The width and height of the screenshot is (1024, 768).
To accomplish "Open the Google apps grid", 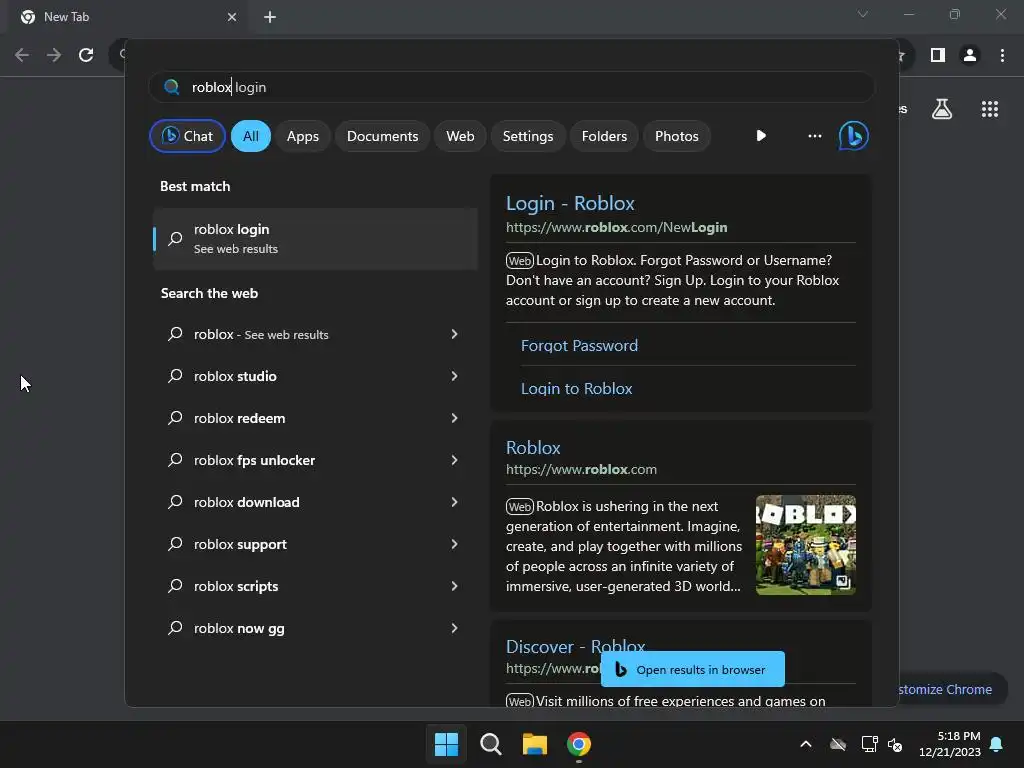I will pos(990,109).
